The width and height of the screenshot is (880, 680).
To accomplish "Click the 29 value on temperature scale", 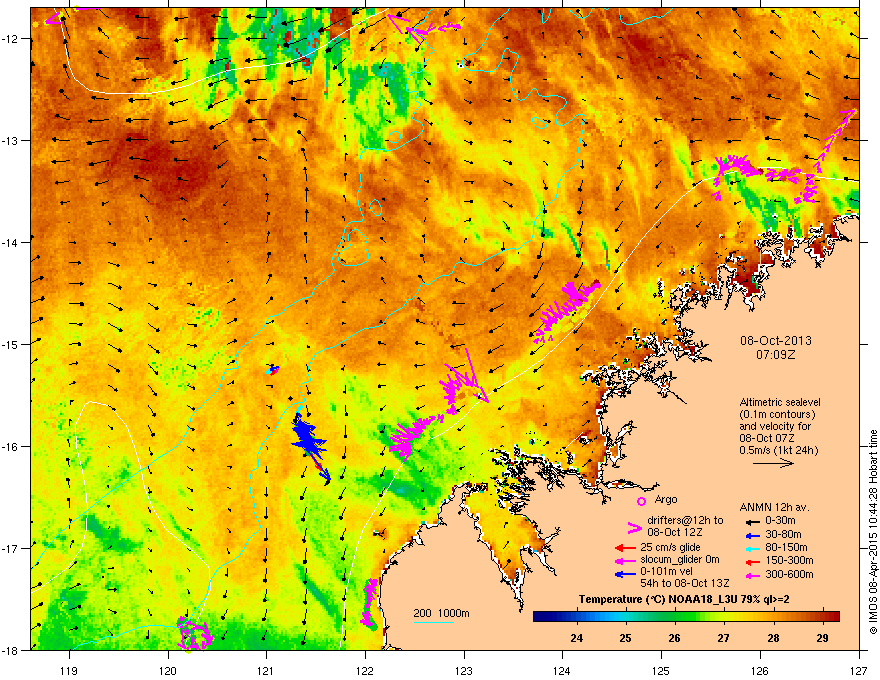I will (822, 638).
